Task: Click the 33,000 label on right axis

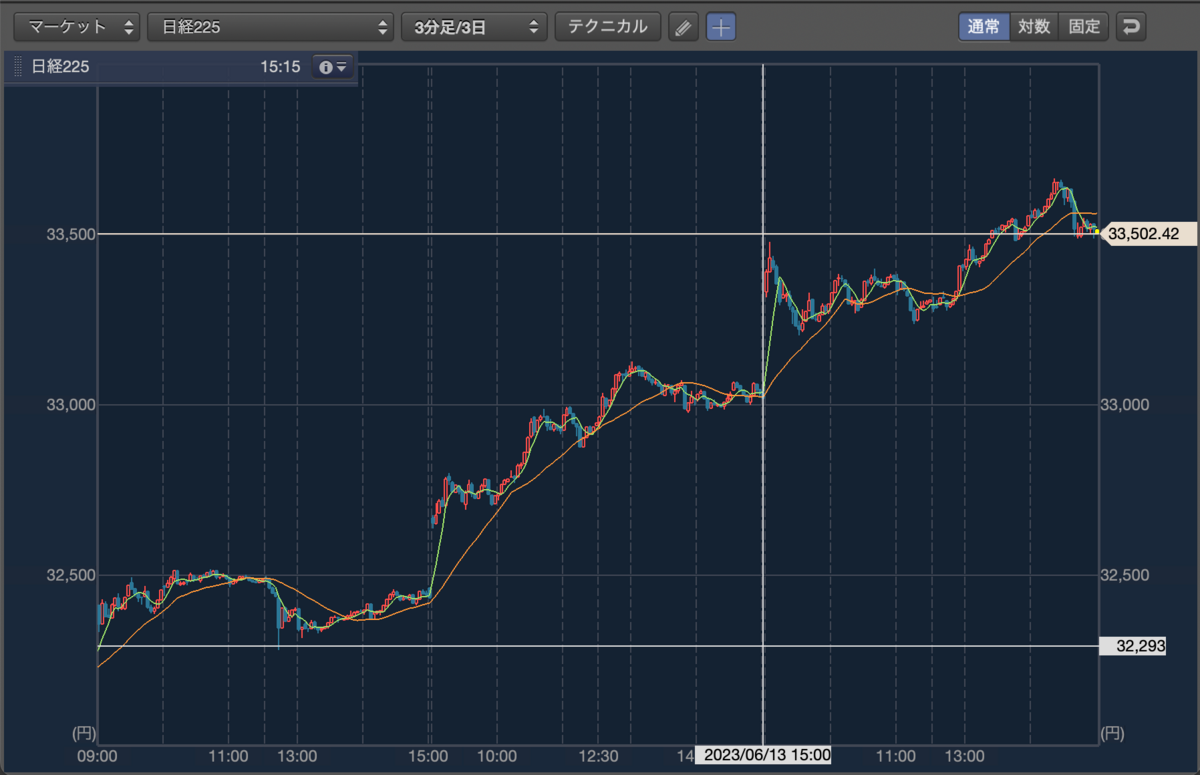Action: pos(1124,405)
